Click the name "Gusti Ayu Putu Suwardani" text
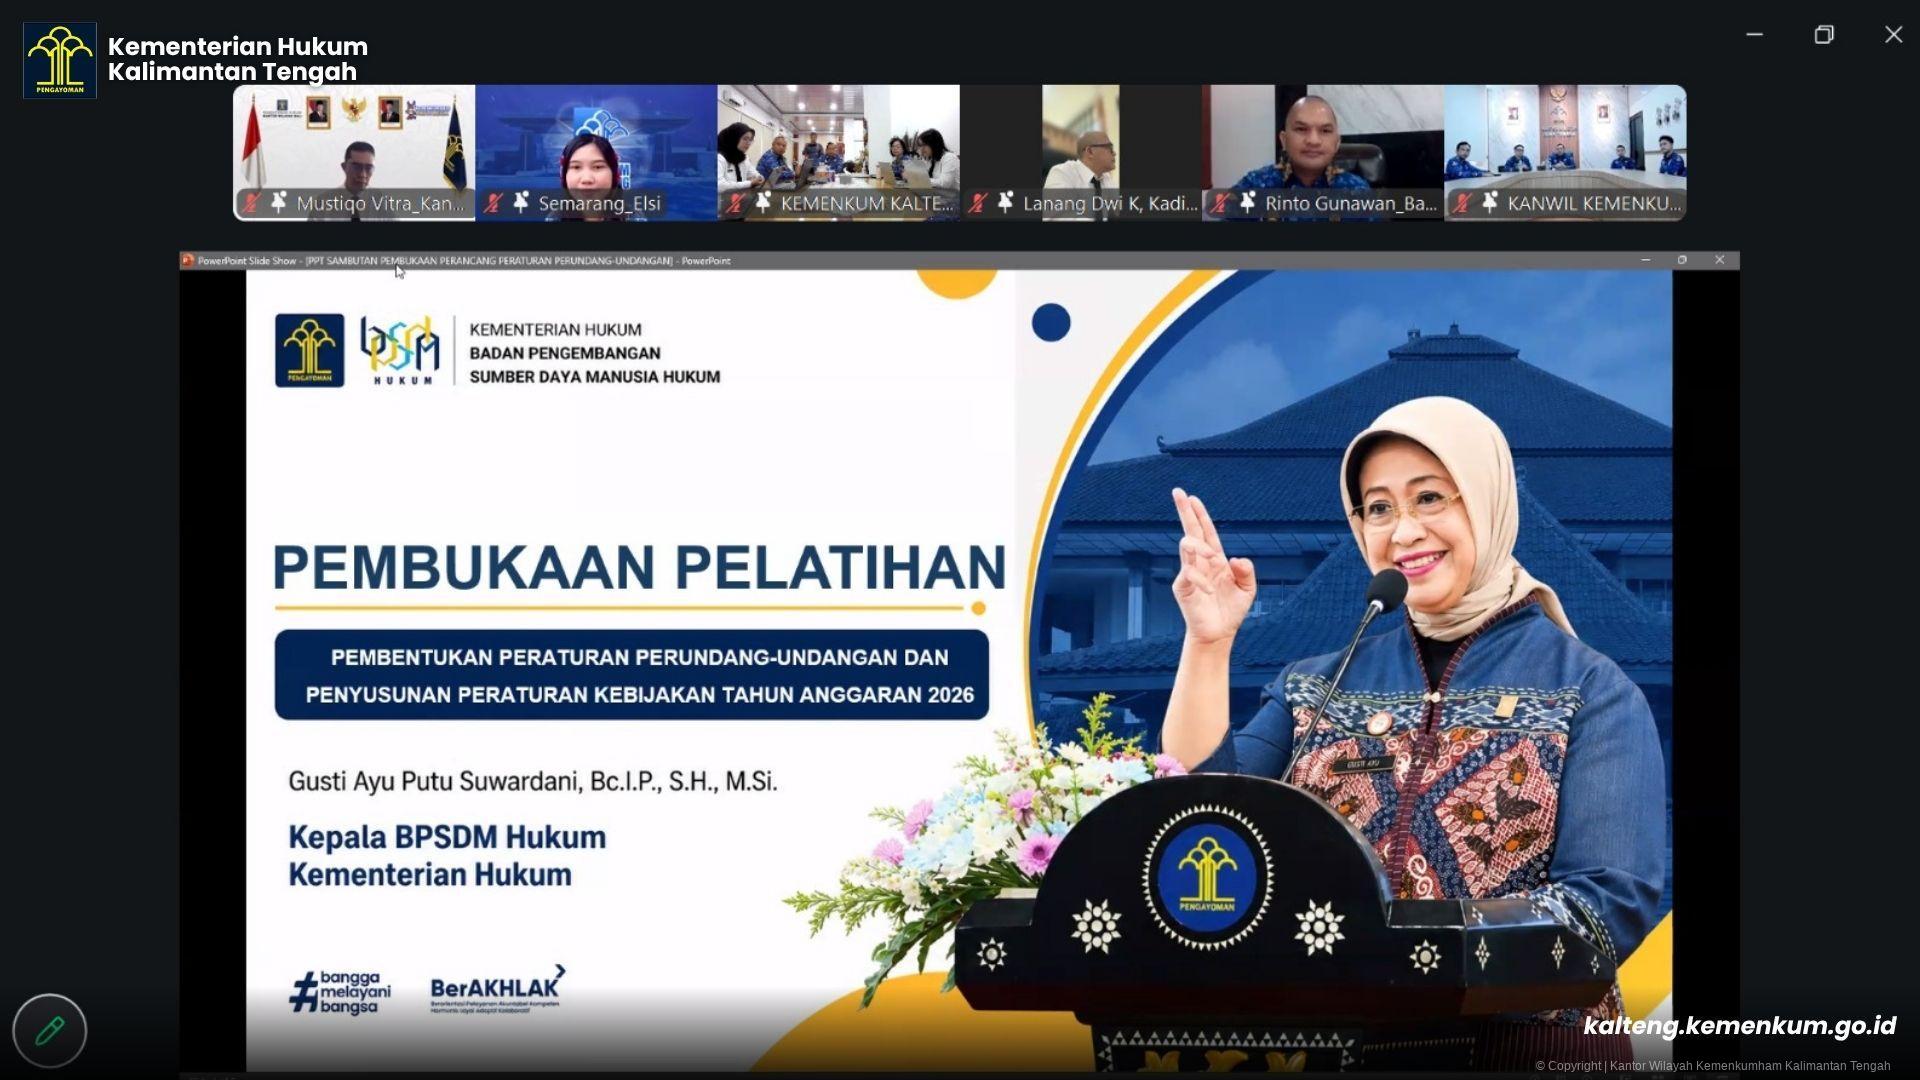Screen dimensions: 1920x1080 tap(435, 781)
